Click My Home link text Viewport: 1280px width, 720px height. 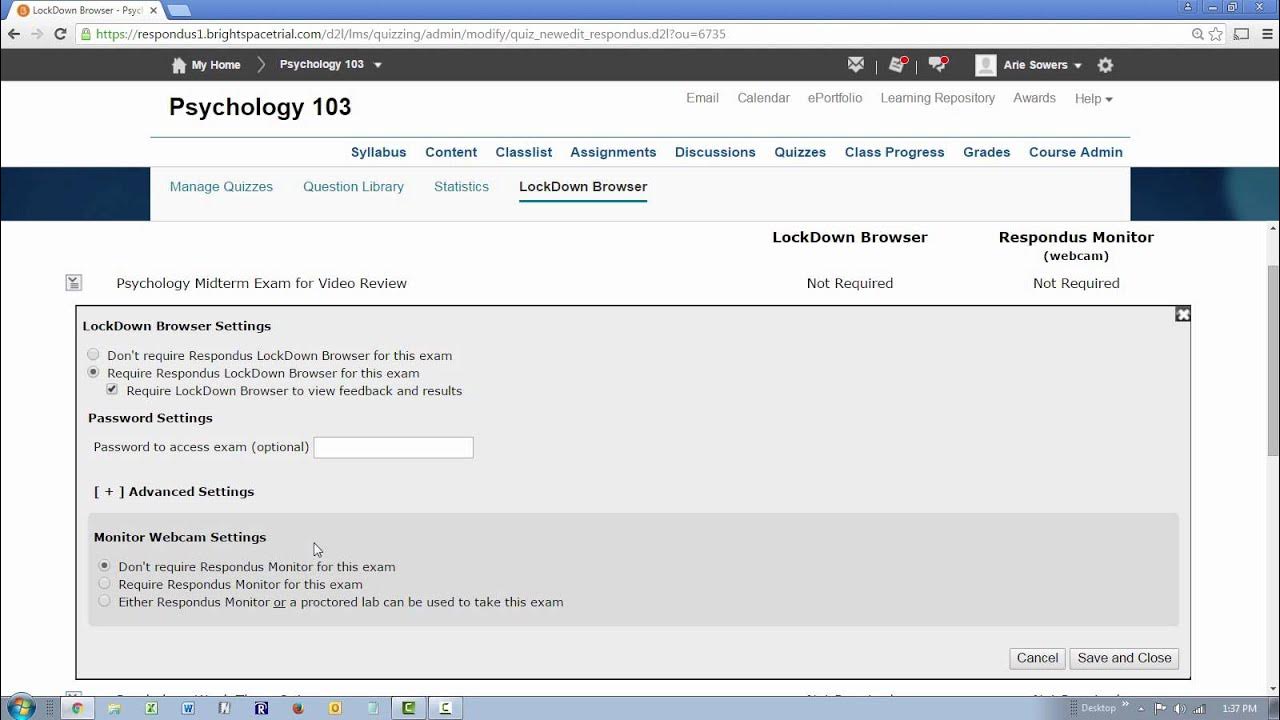(x=216, y=65)
